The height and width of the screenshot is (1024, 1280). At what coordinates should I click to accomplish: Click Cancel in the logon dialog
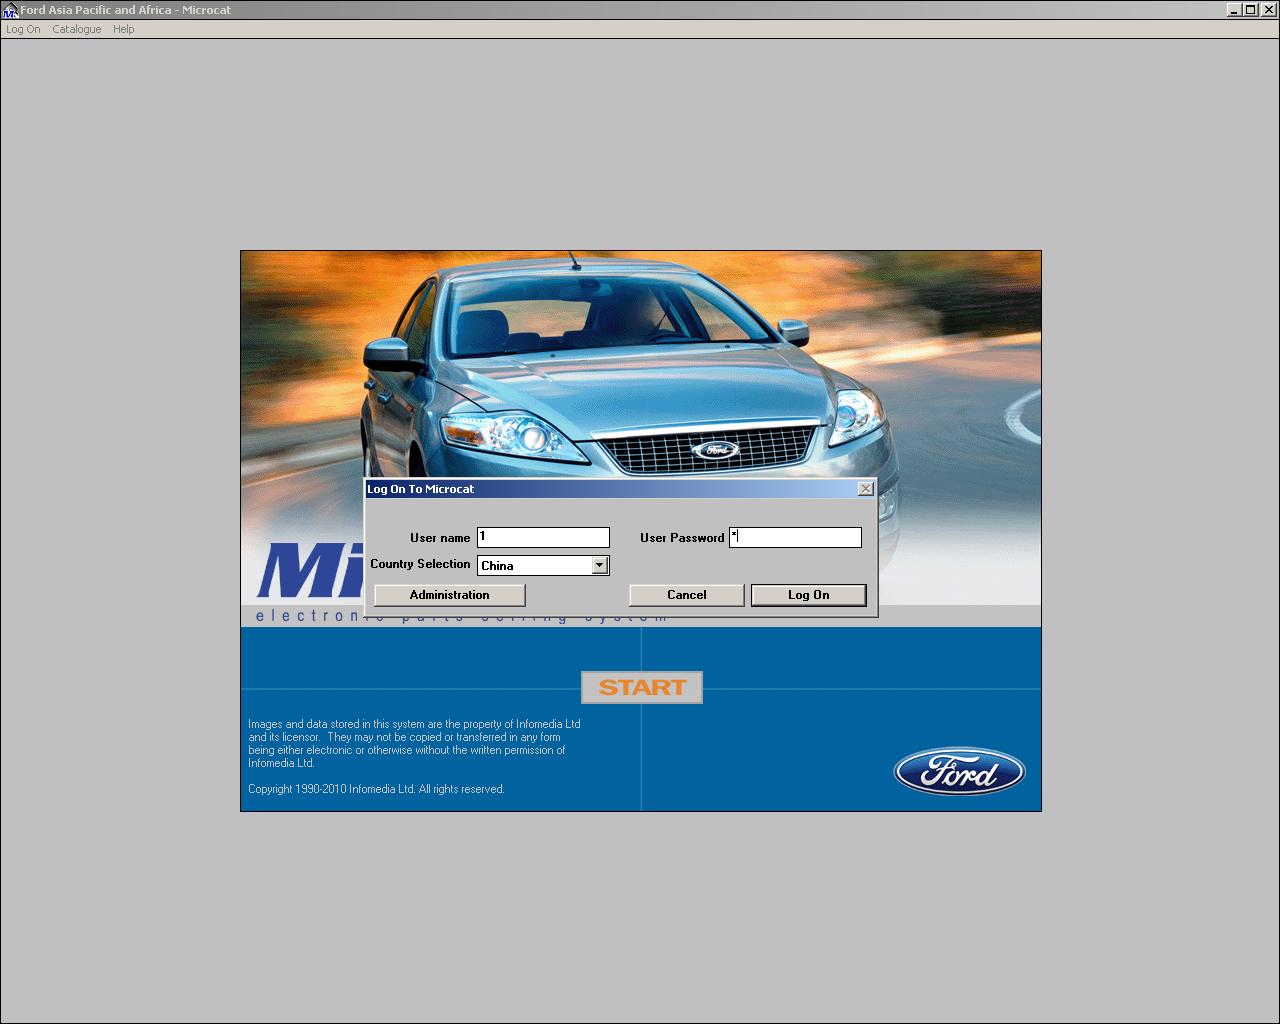click(686, 595)
